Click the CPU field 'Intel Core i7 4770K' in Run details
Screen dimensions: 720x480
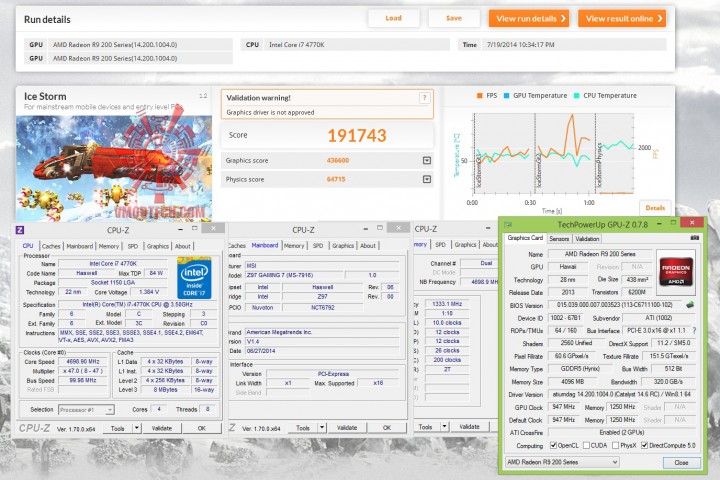(356, 45)
